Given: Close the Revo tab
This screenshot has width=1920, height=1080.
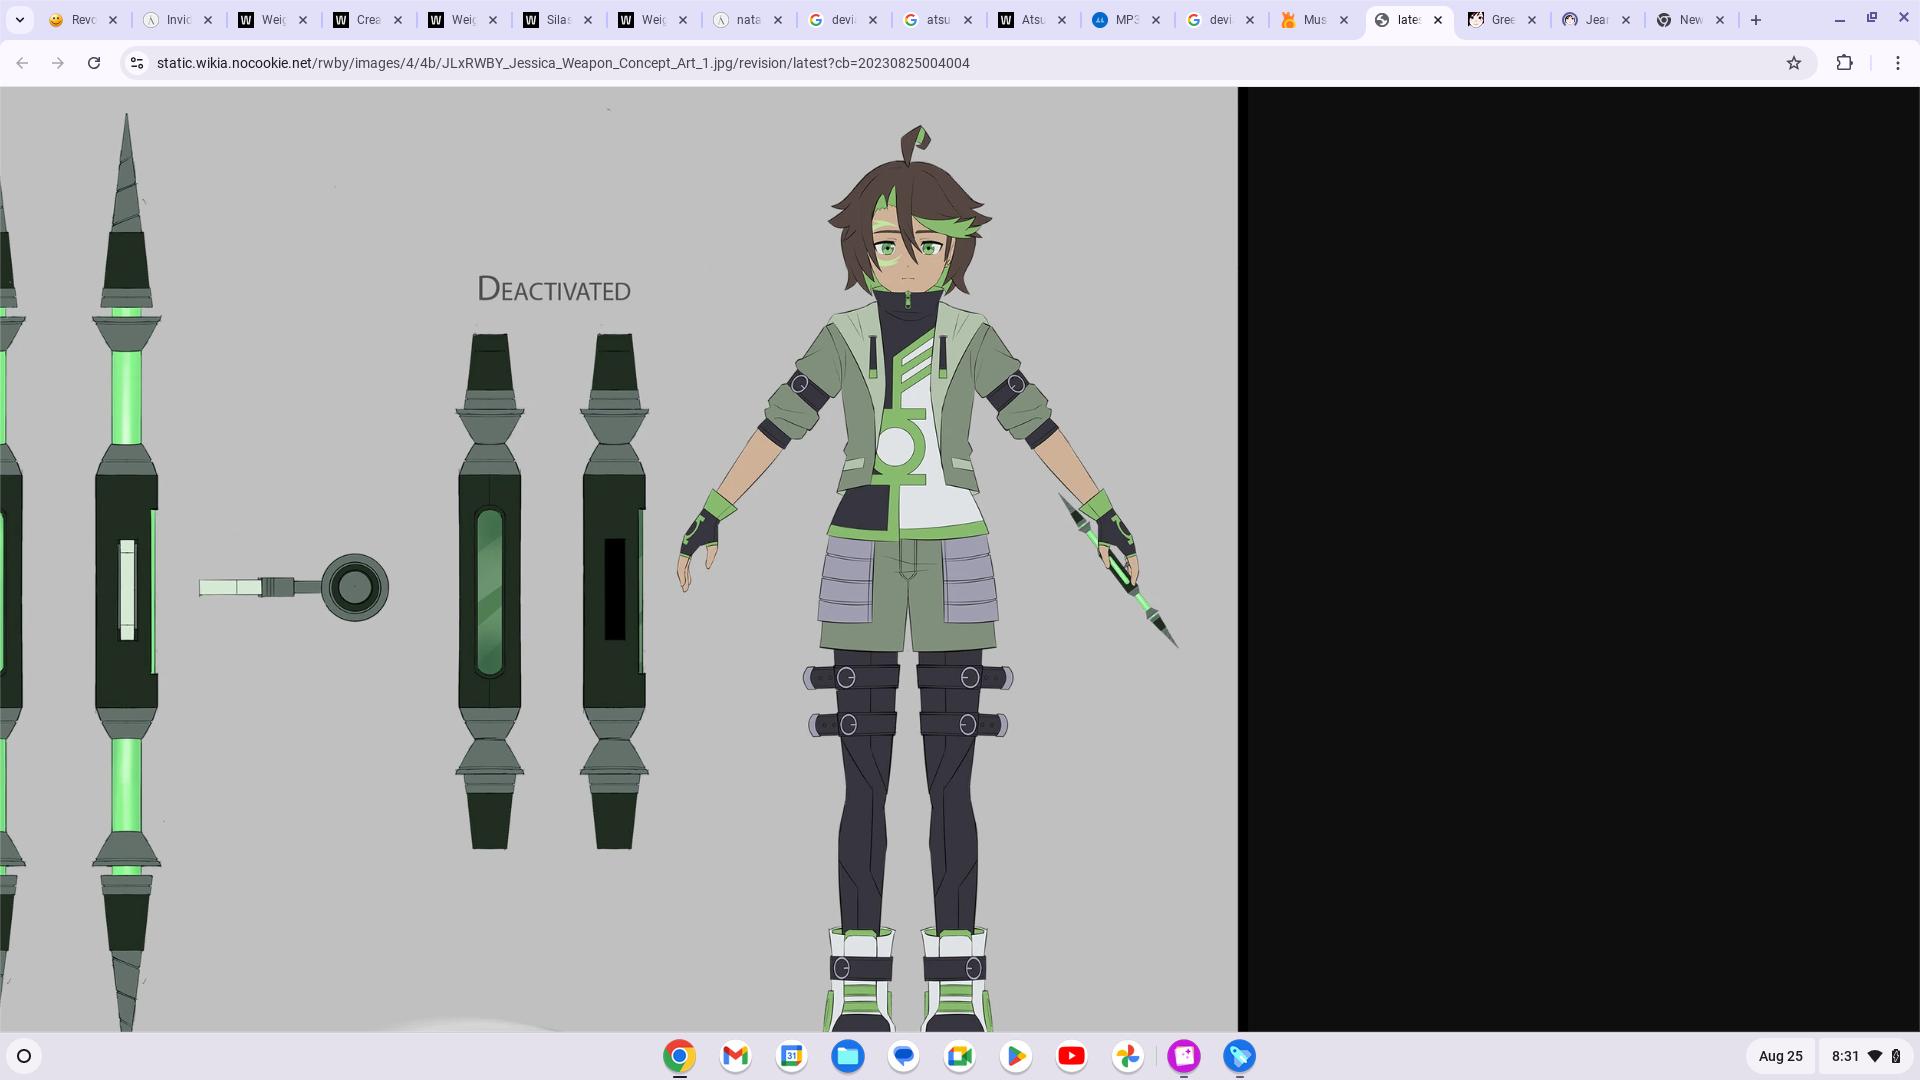Looking at the screenshot, I should pos(113,20).
